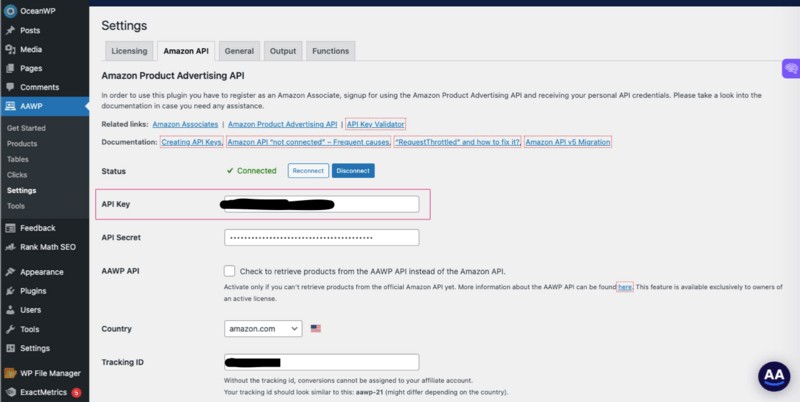
Task: Click the Tools wrench icon
Action: tap(10, 329)
